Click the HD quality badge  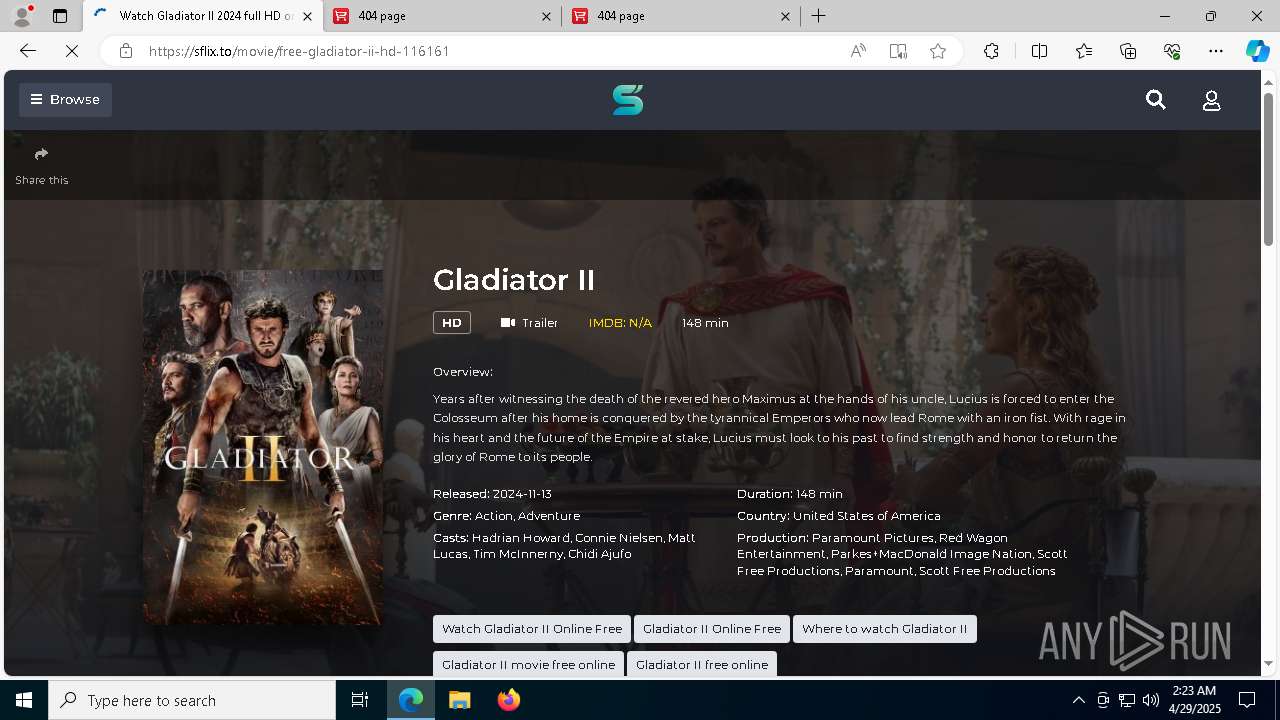(x=452, y=323)
